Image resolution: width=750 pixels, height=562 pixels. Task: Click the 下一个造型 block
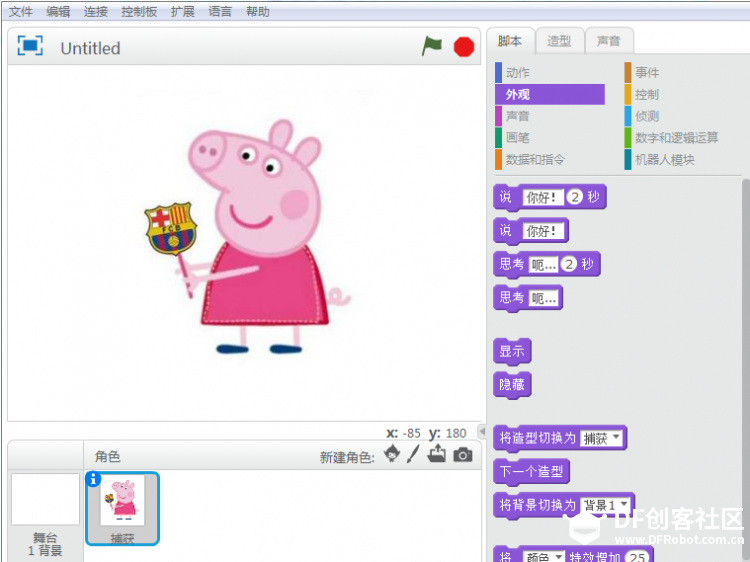[531, 472]
